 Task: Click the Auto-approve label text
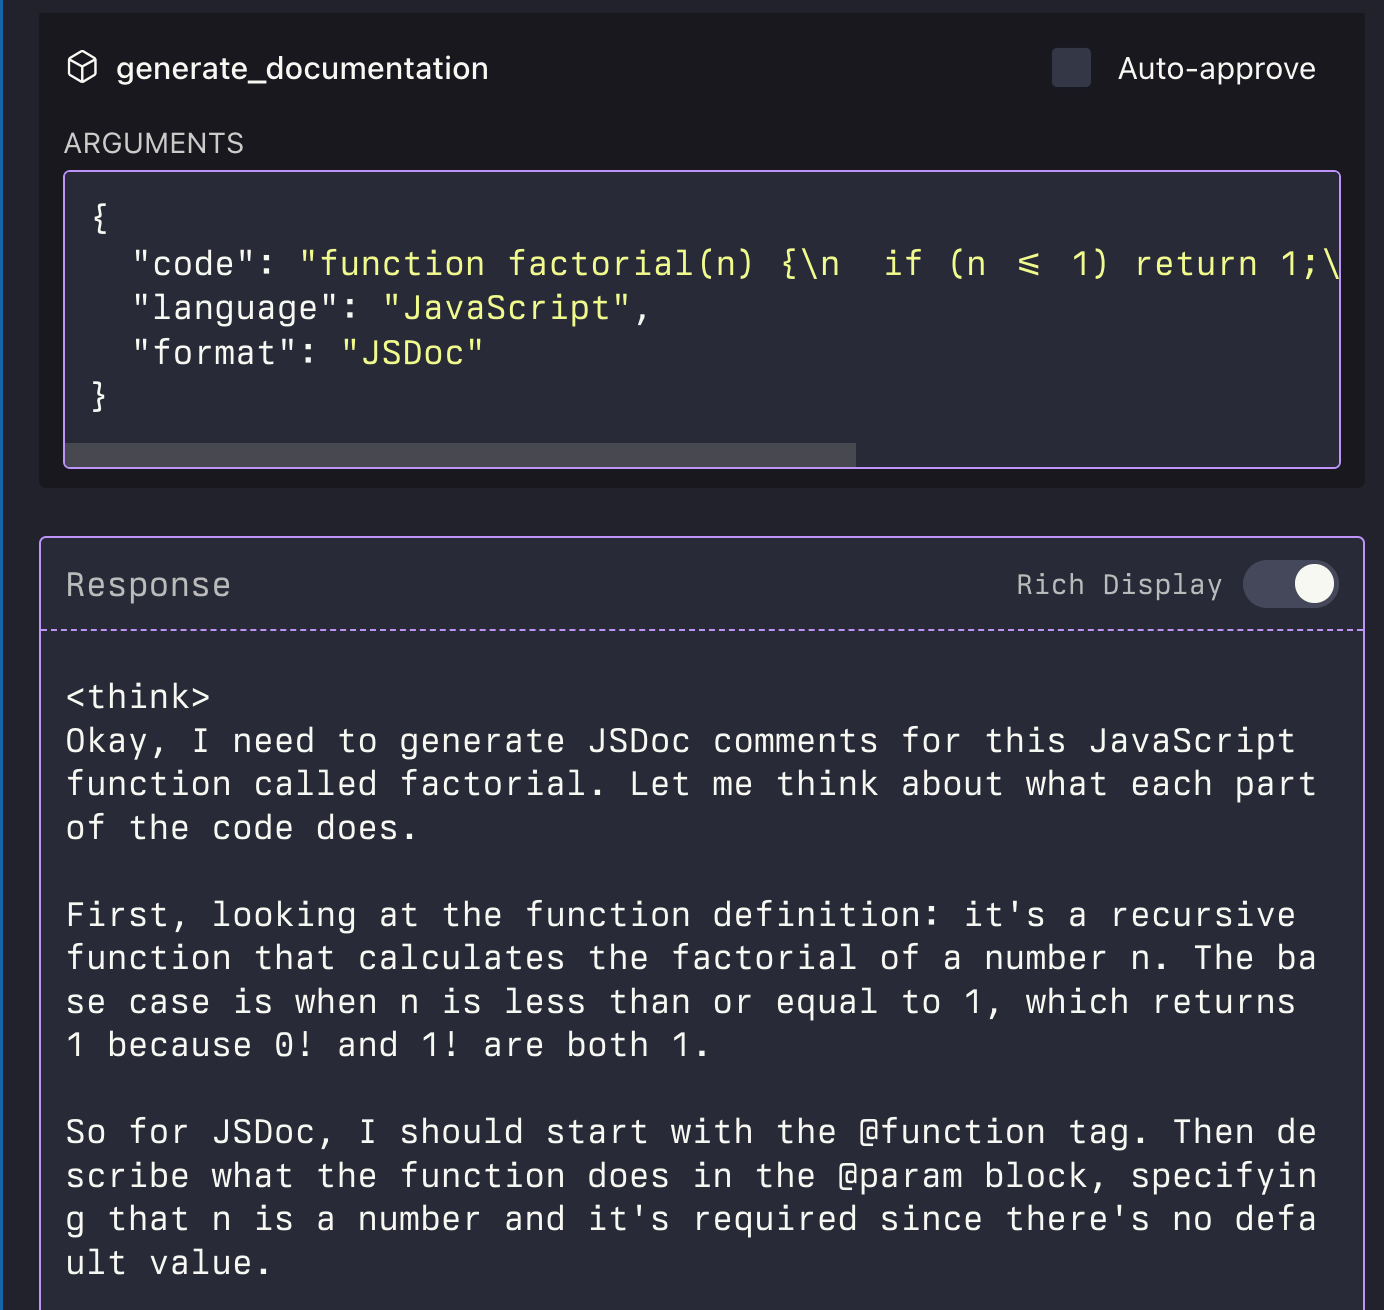click(x=1216, y=68)
